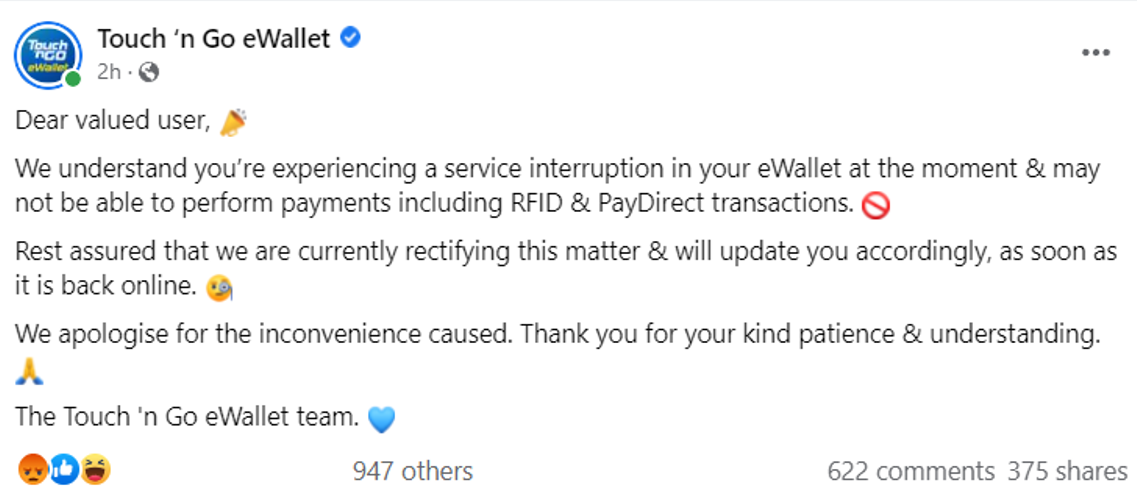Click the blue heart emoji after team

[x=381, y=419]
